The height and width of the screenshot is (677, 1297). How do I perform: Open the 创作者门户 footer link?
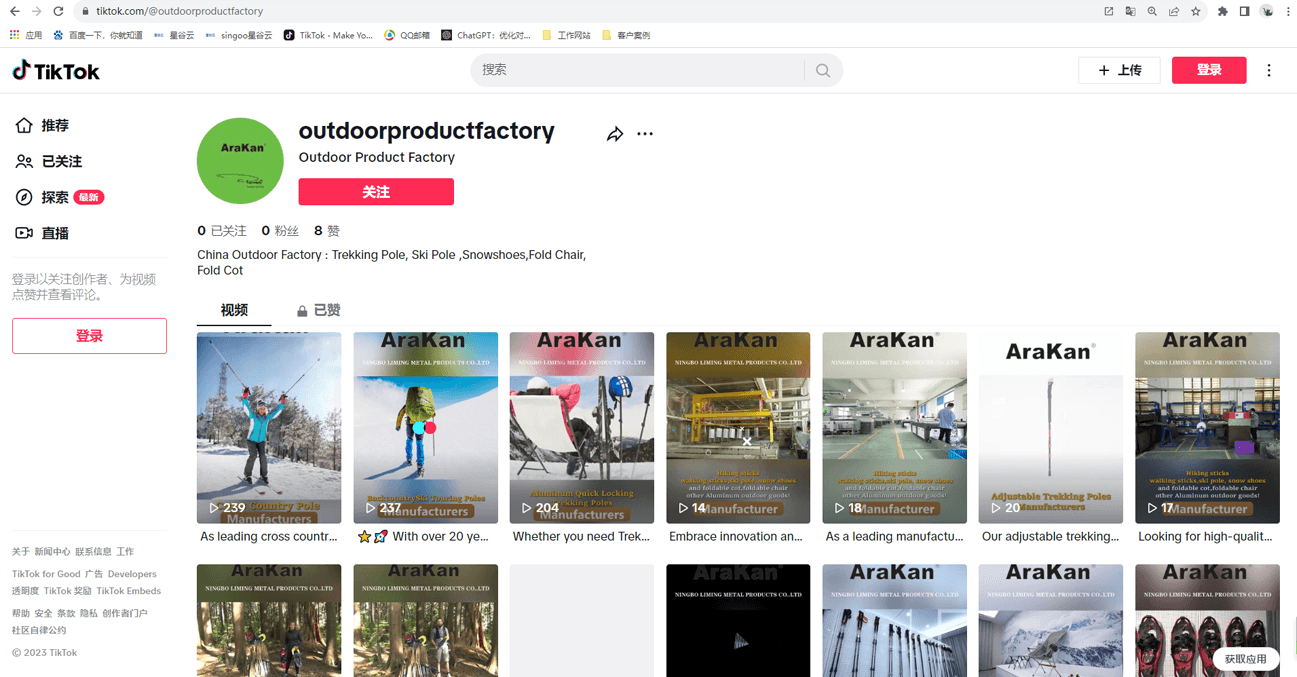[124, 613]
